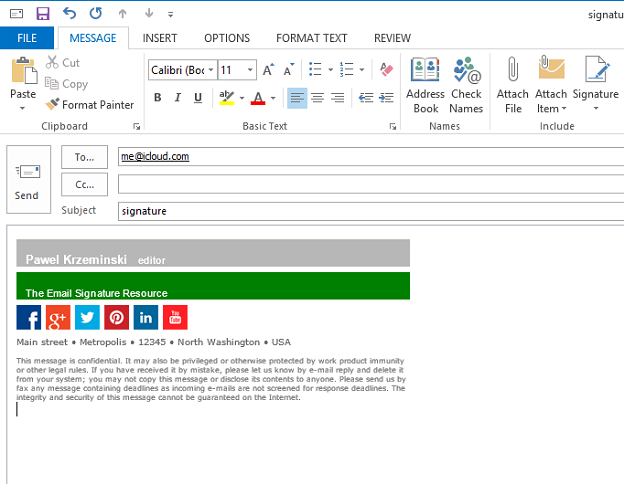The width and height of the screenshot is (624, 484).
Task: Expand the Signature dropdown
Action: click(x=595, y=108)
